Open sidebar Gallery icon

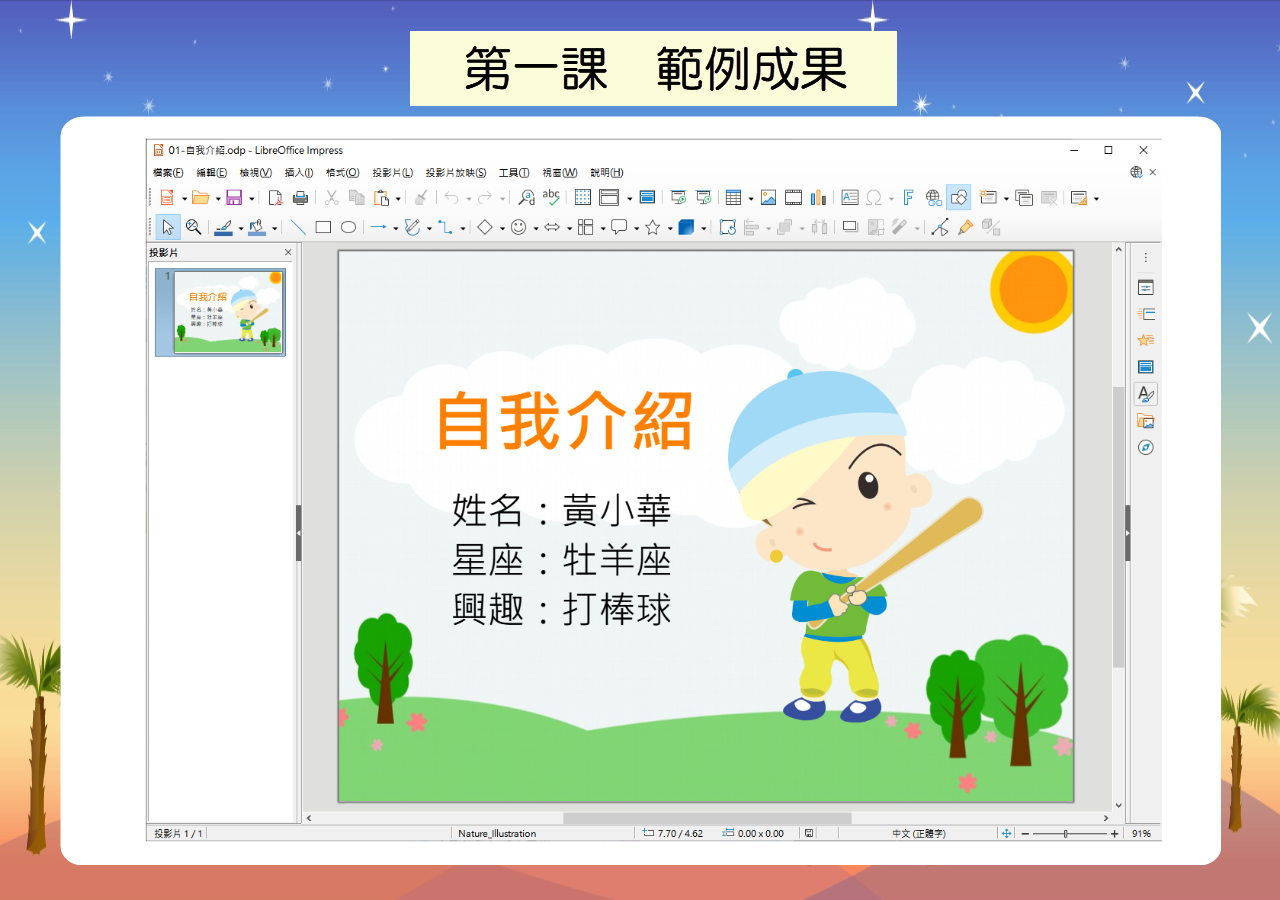[x=1146, y=421]
